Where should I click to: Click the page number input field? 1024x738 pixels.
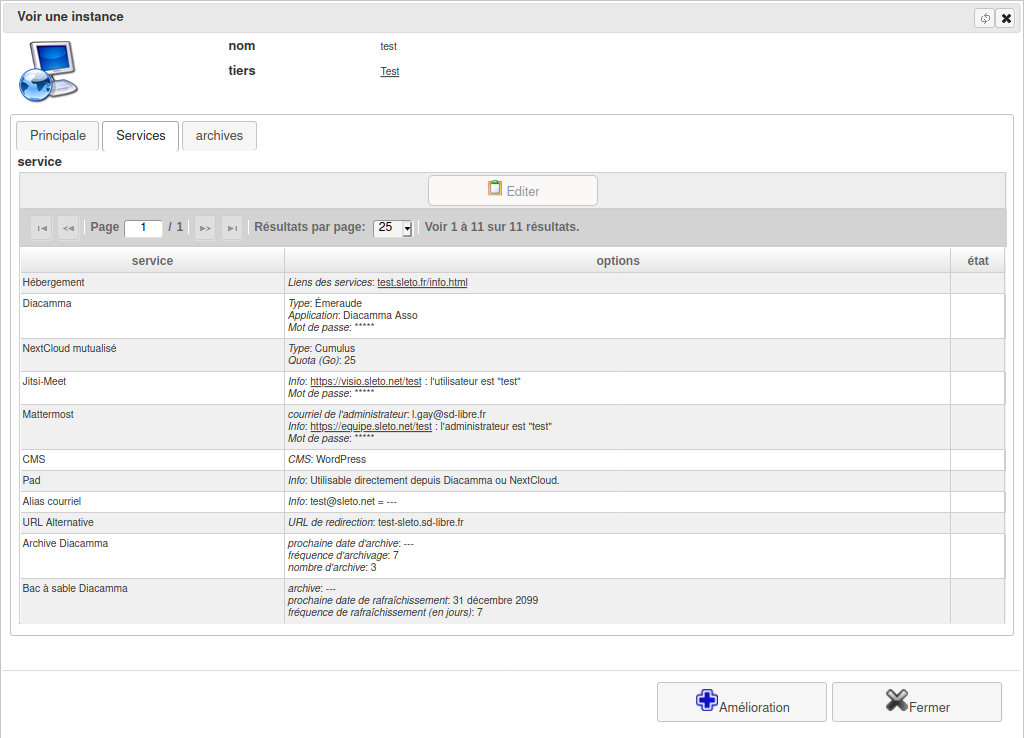pyautogui.click(x=143, y=228)
